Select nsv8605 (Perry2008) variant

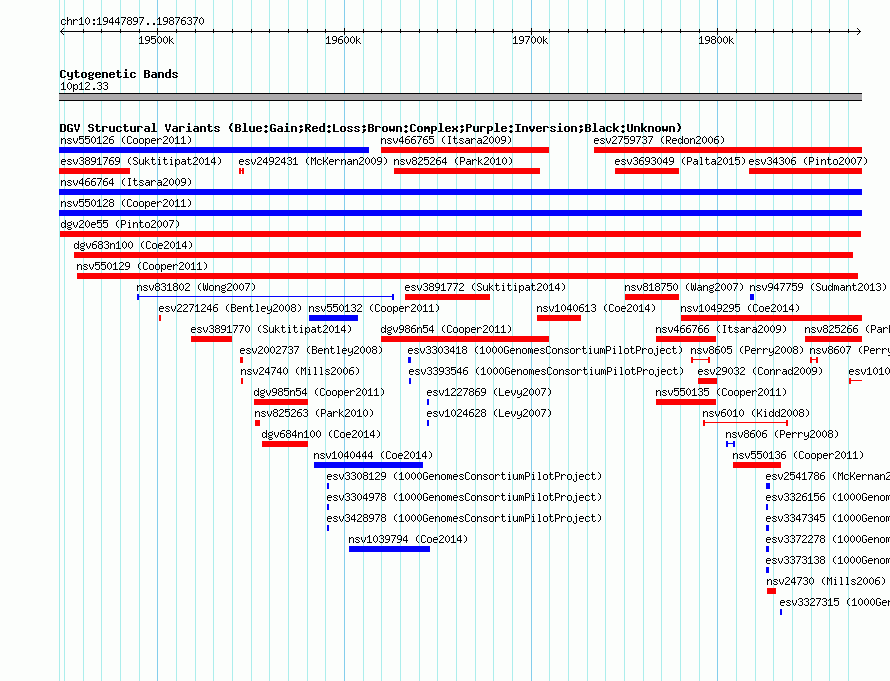[x=747, y=350]
